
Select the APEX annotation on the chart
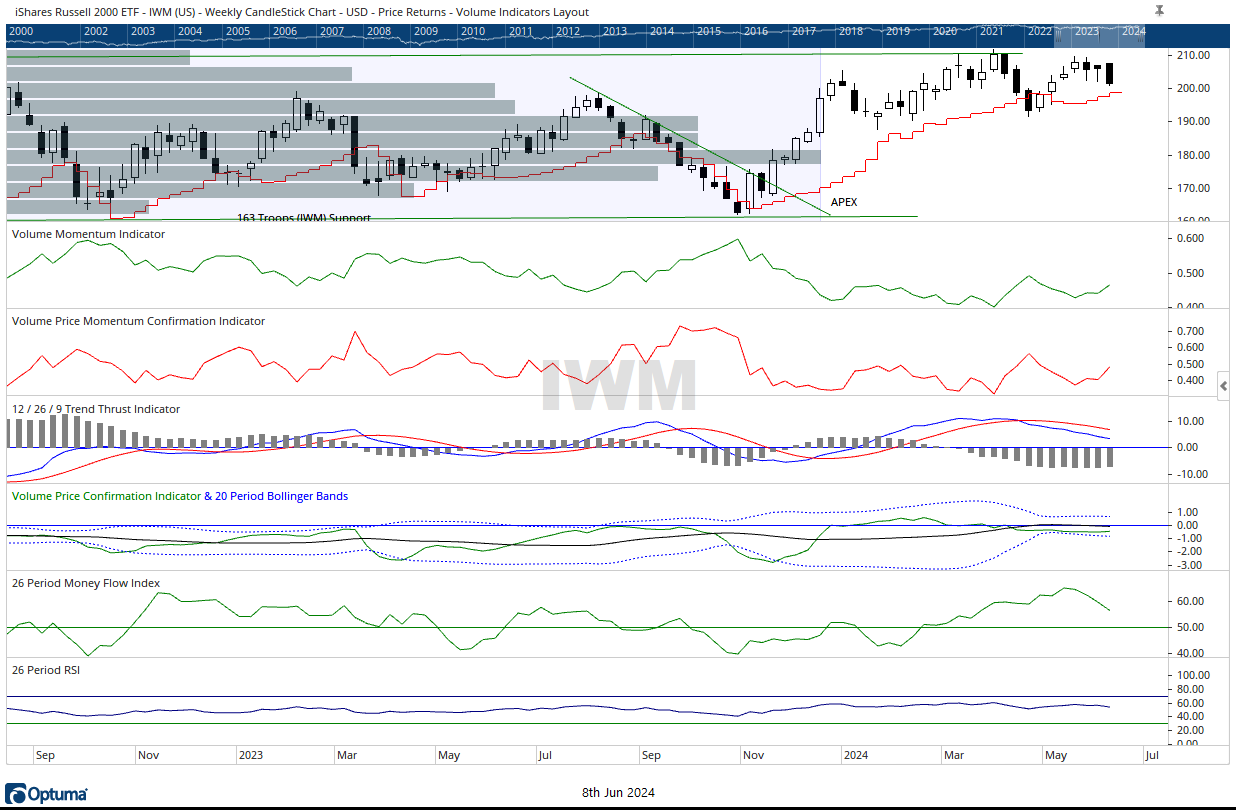(x=844, y=202)
